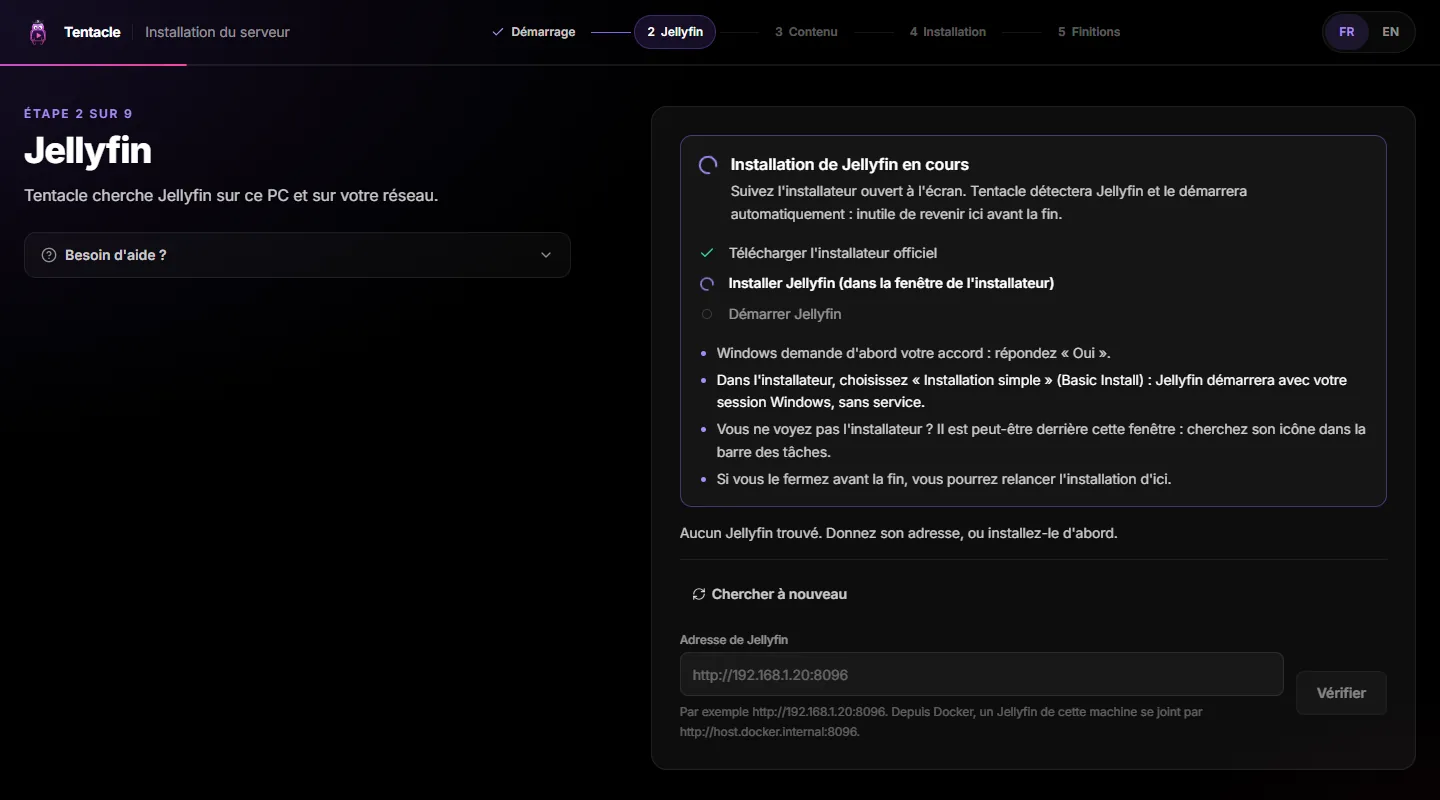The height and width of the screenshot is (800, 1440).
Task: Click the large Jellyfin heading
Action: point(88,151)
